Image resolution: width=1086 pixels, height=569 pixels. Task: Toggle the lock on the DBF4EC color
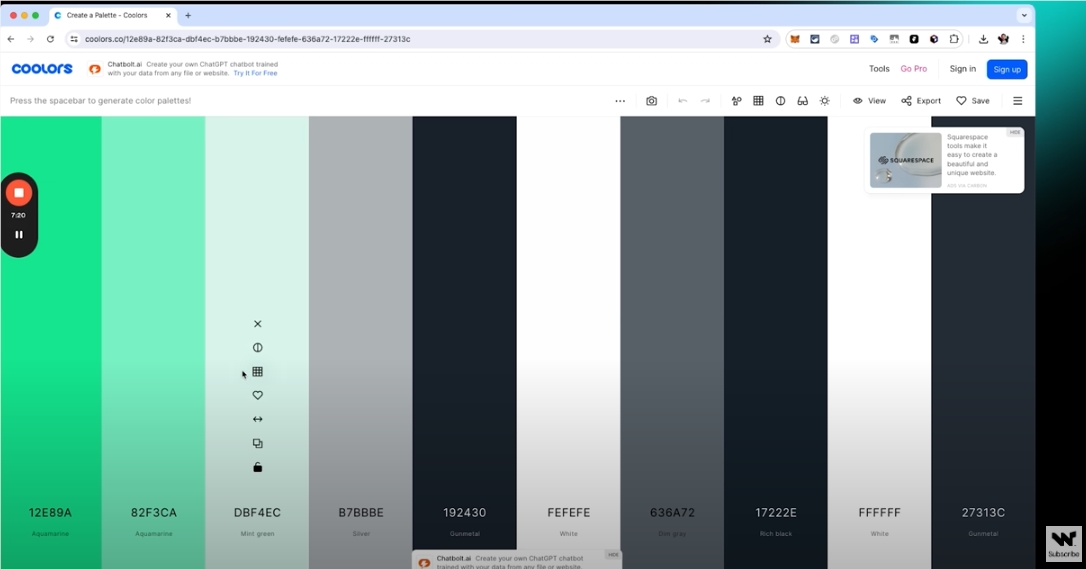(257, 467)
